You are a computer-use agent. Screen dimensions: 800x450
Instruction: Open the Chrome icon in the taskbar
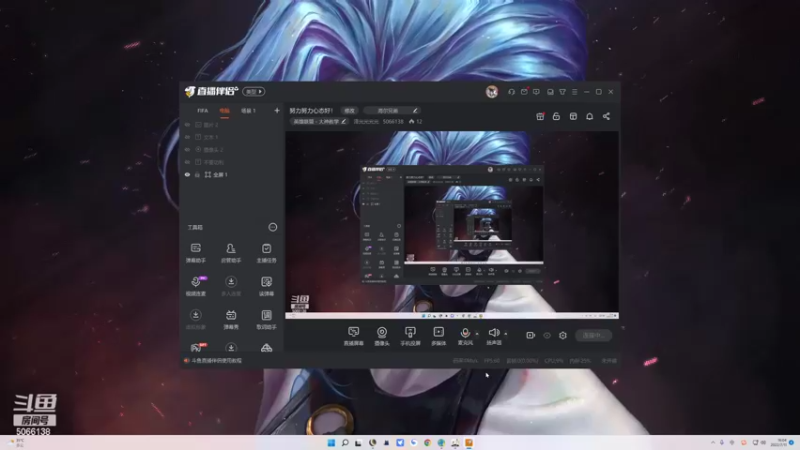click(x=428, y=443)
